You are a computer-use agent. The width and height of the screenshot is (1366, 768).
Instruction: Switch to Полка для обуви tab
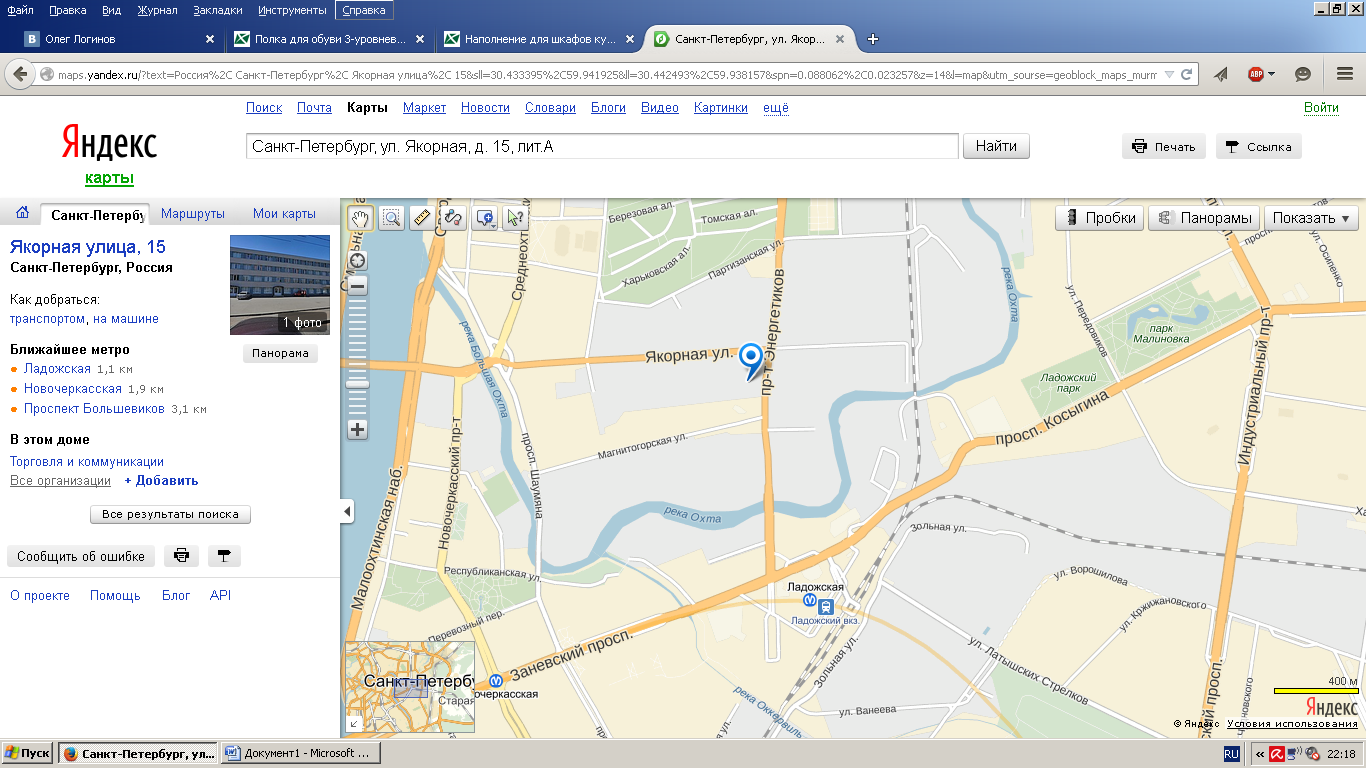coord(328,39)
